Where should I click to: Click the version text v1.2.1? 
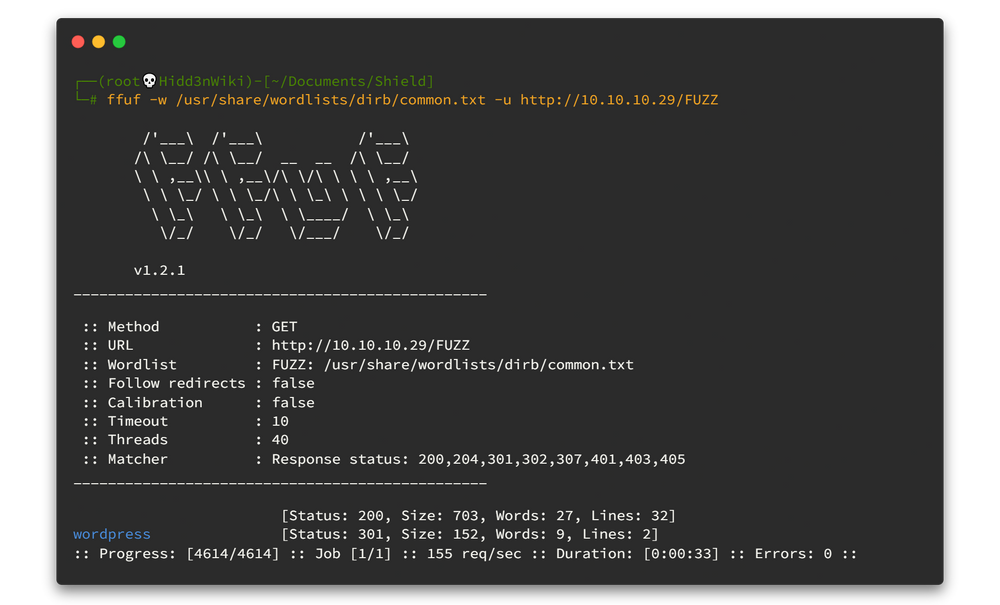click(x=159, y=270)
